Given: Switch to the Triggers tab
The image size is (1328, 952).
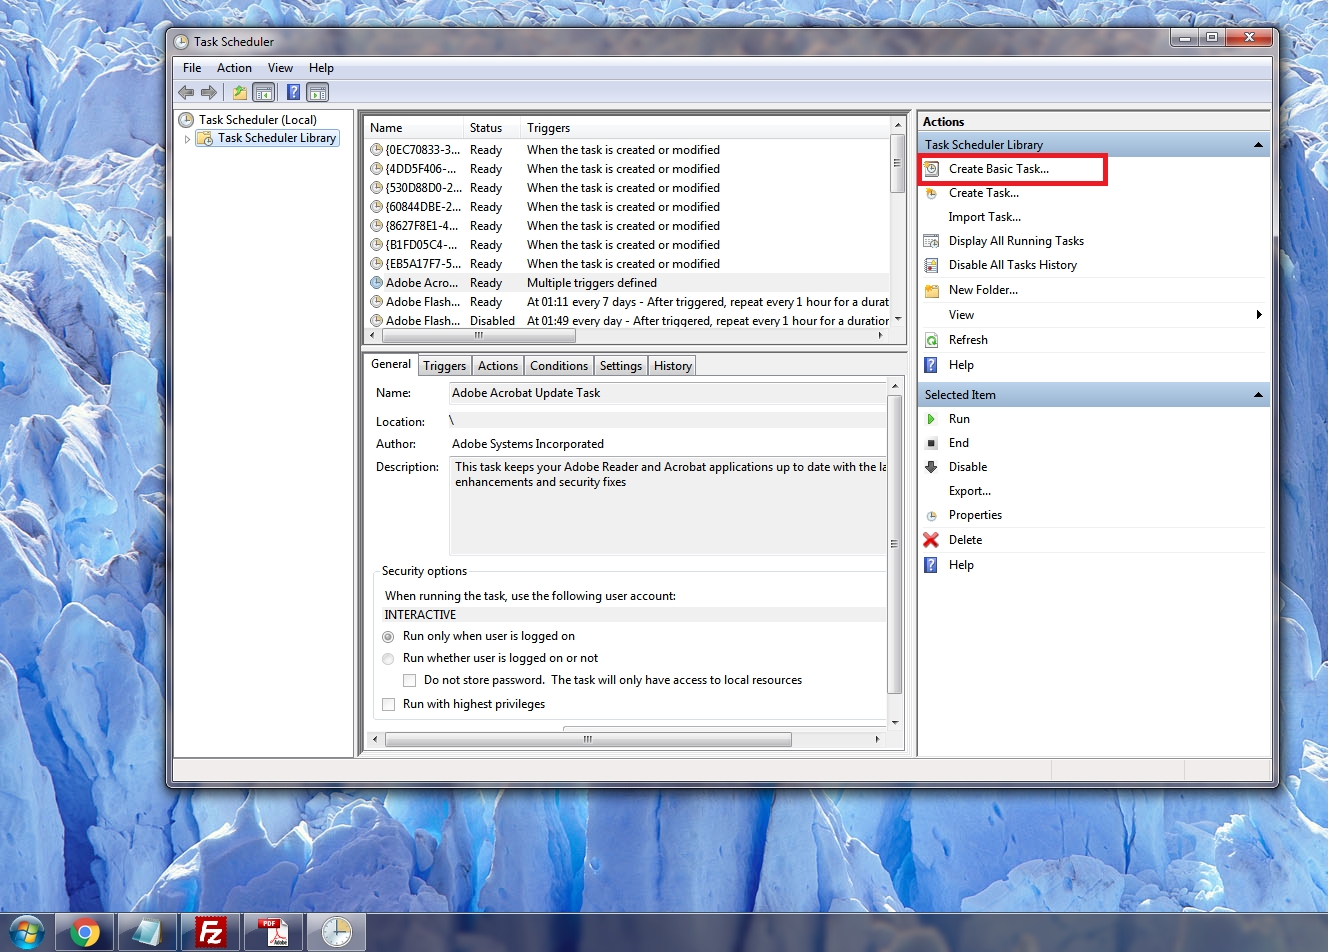Looking at the screenshot, I should coord(445,366).
